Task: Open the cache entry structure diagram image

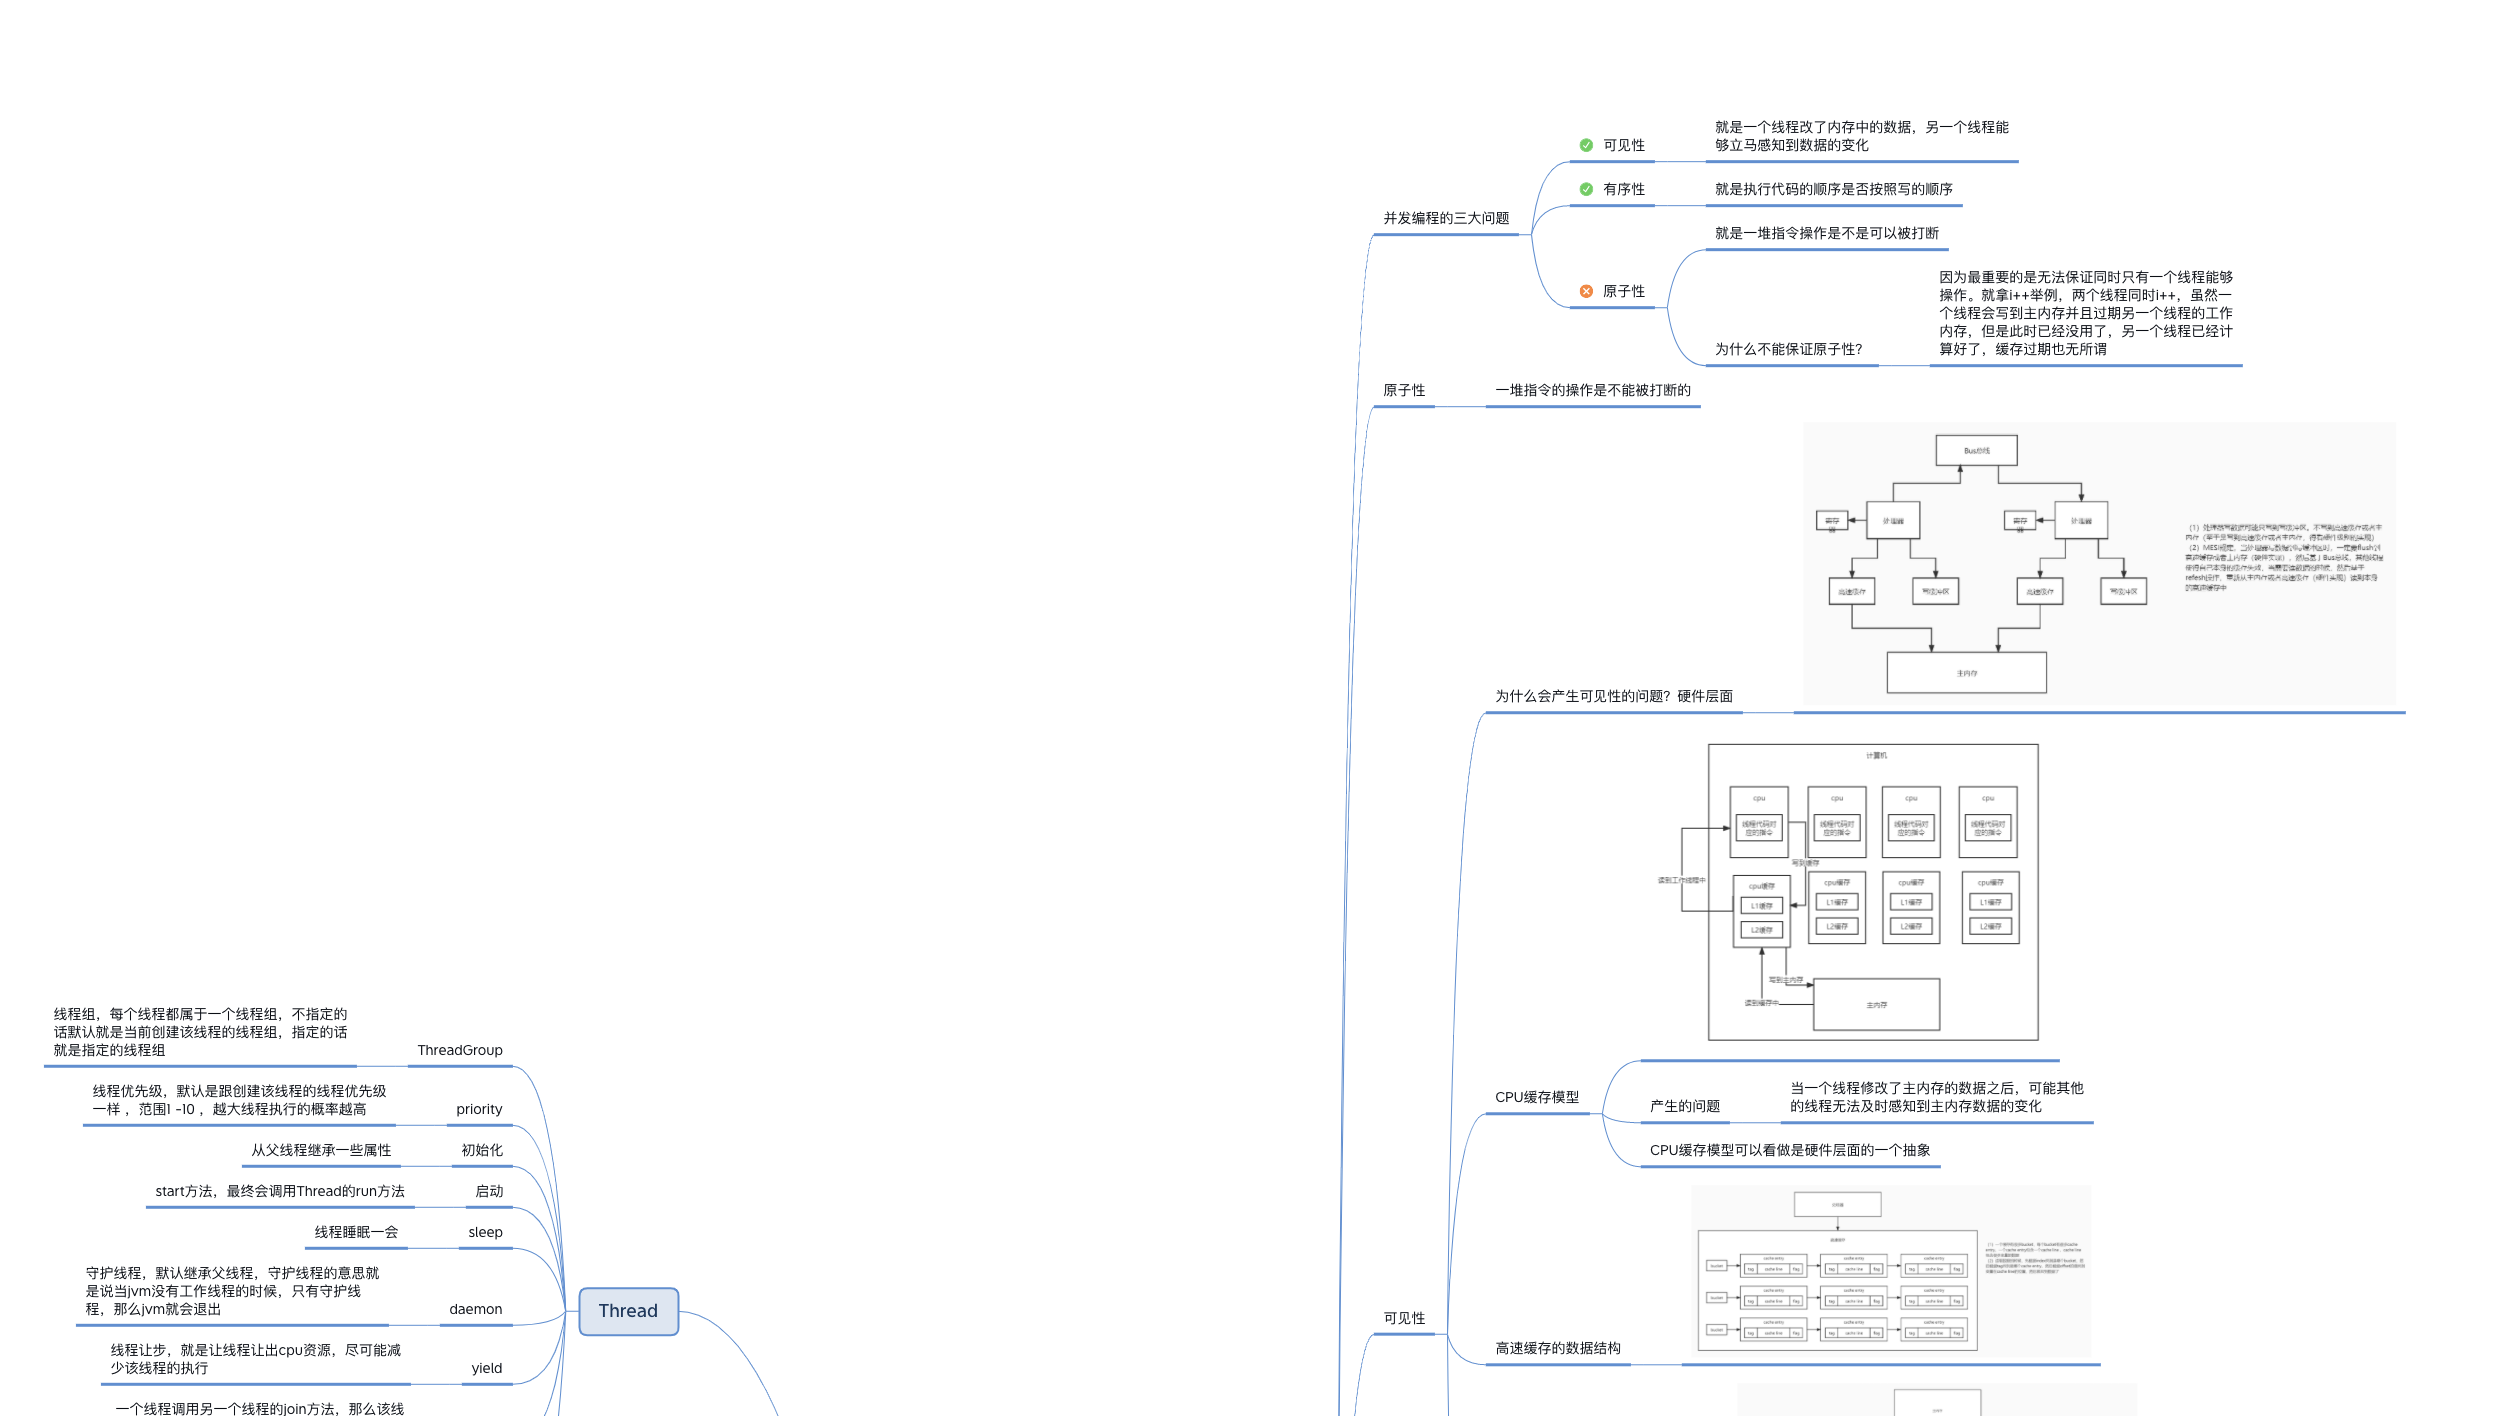Action: pyautogui.click(x=1891, y=1271)
